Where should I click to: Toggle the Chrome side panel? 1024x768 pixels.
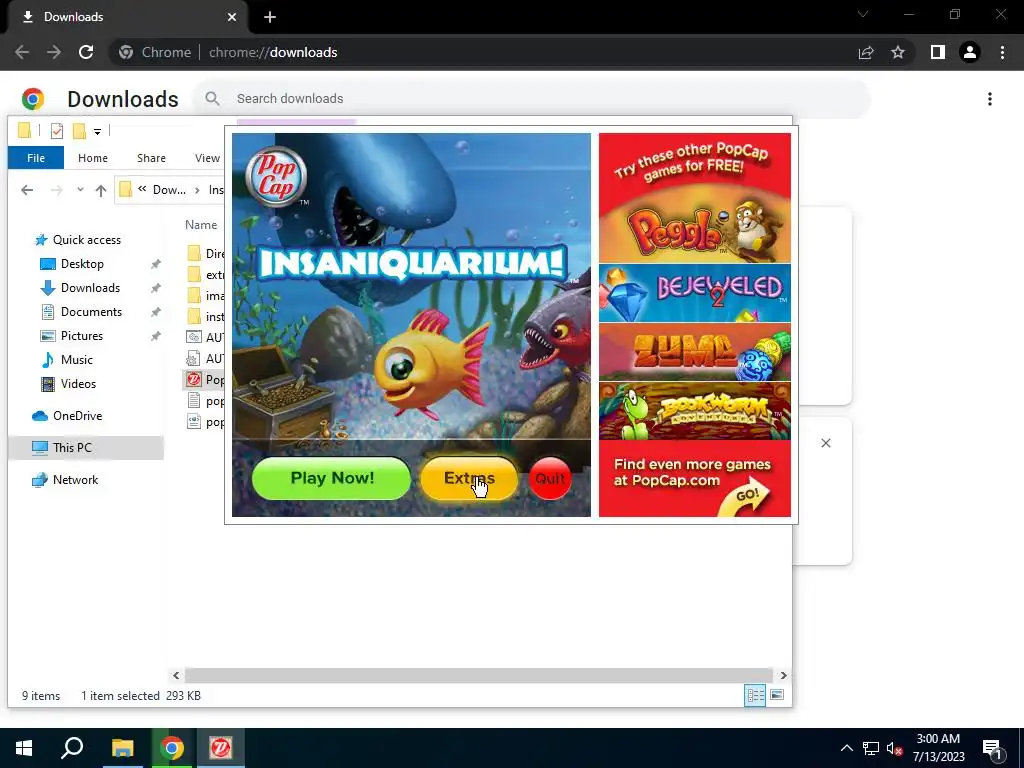click(938, 52)
